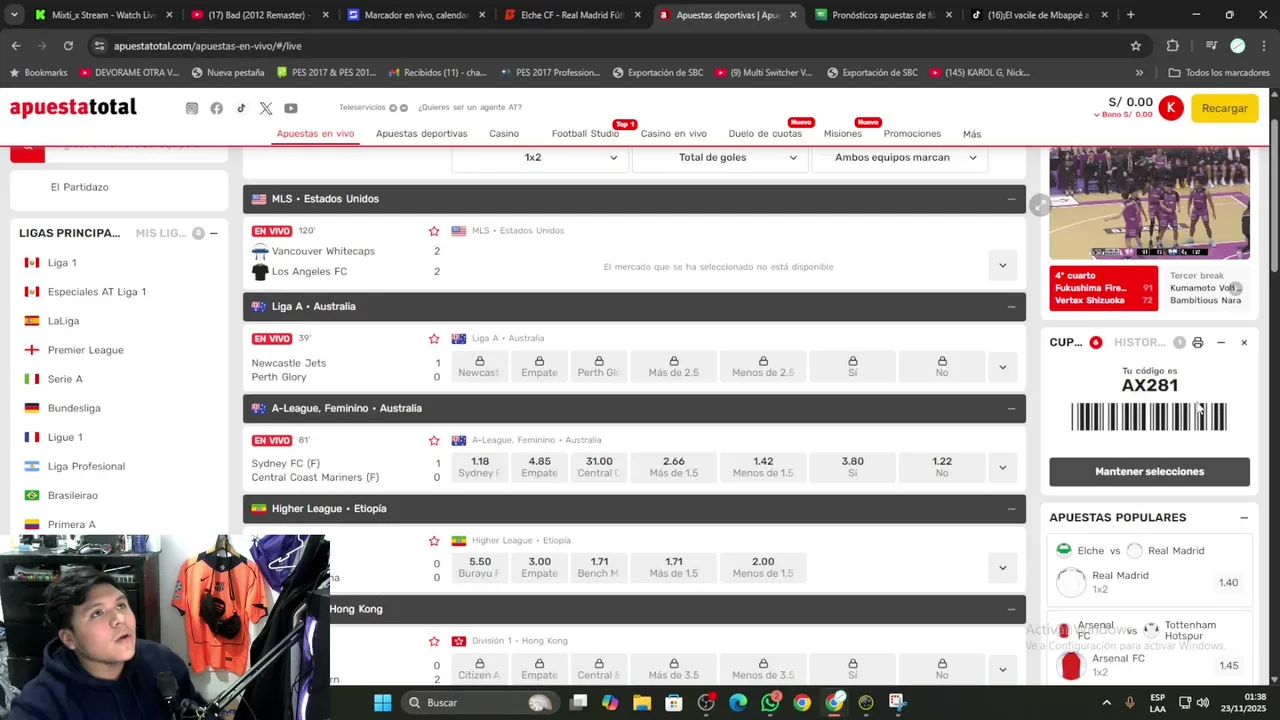This screenshot has height=720, width=1280.
Task: Click the Windows Start button
Action: click(383, 702)
